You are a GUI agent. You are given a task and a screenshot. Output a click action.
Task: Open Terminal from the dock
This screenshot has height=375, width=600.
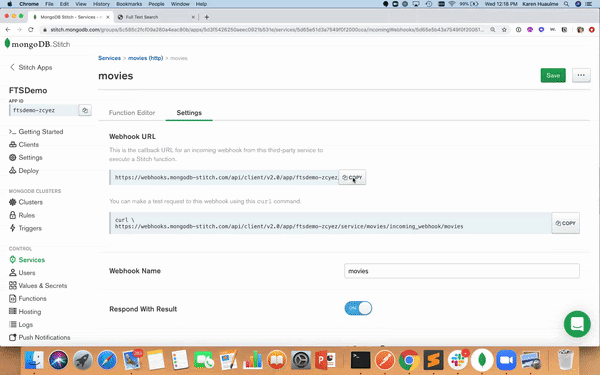[360, 360]
